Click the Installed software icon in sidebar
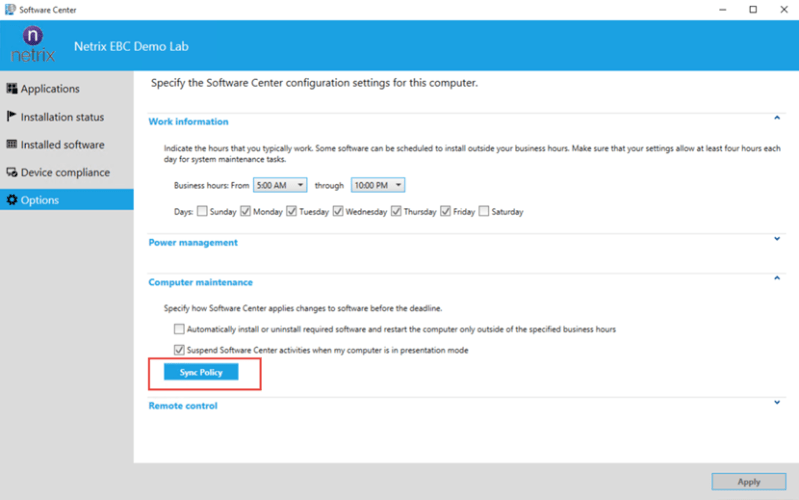Viewport: 799px width, 500px height. pos(12,145)
